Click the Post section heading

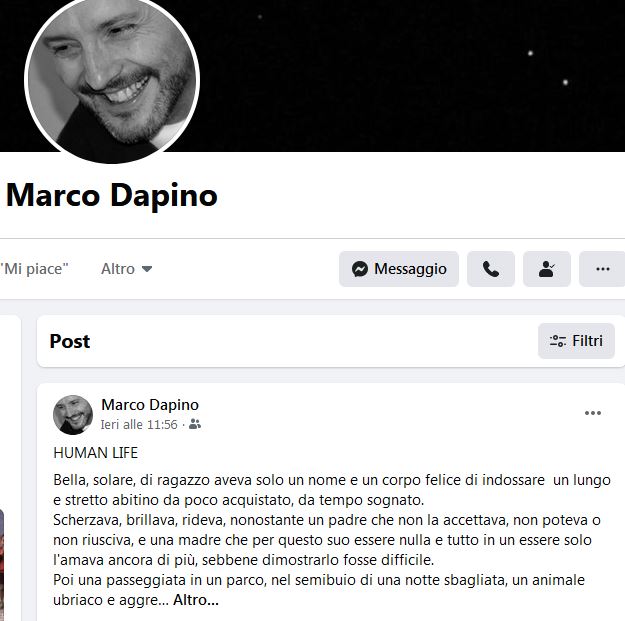pyautogui.click(x=70, y=341)
